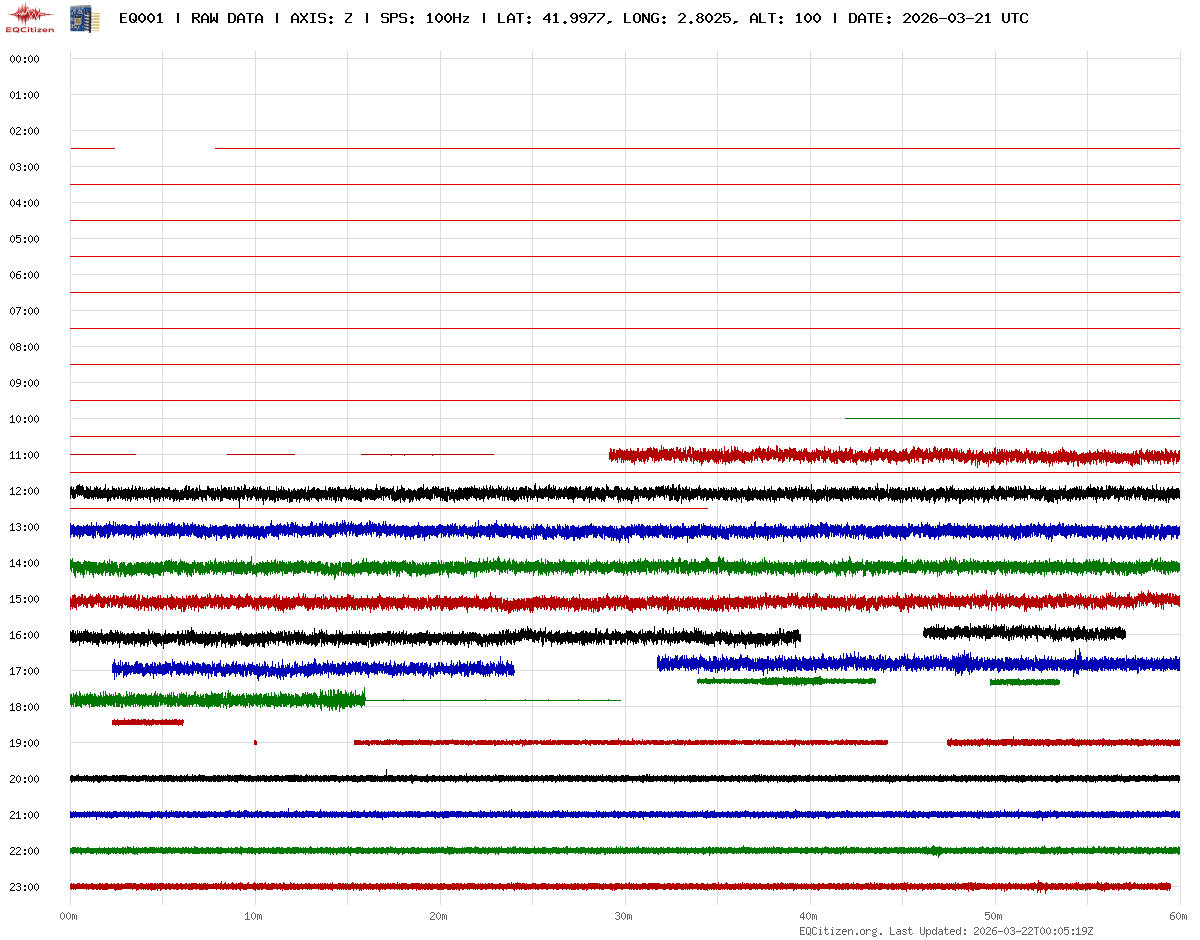
Task: Click the short red segment below 18:00
Action: [148, 722]
